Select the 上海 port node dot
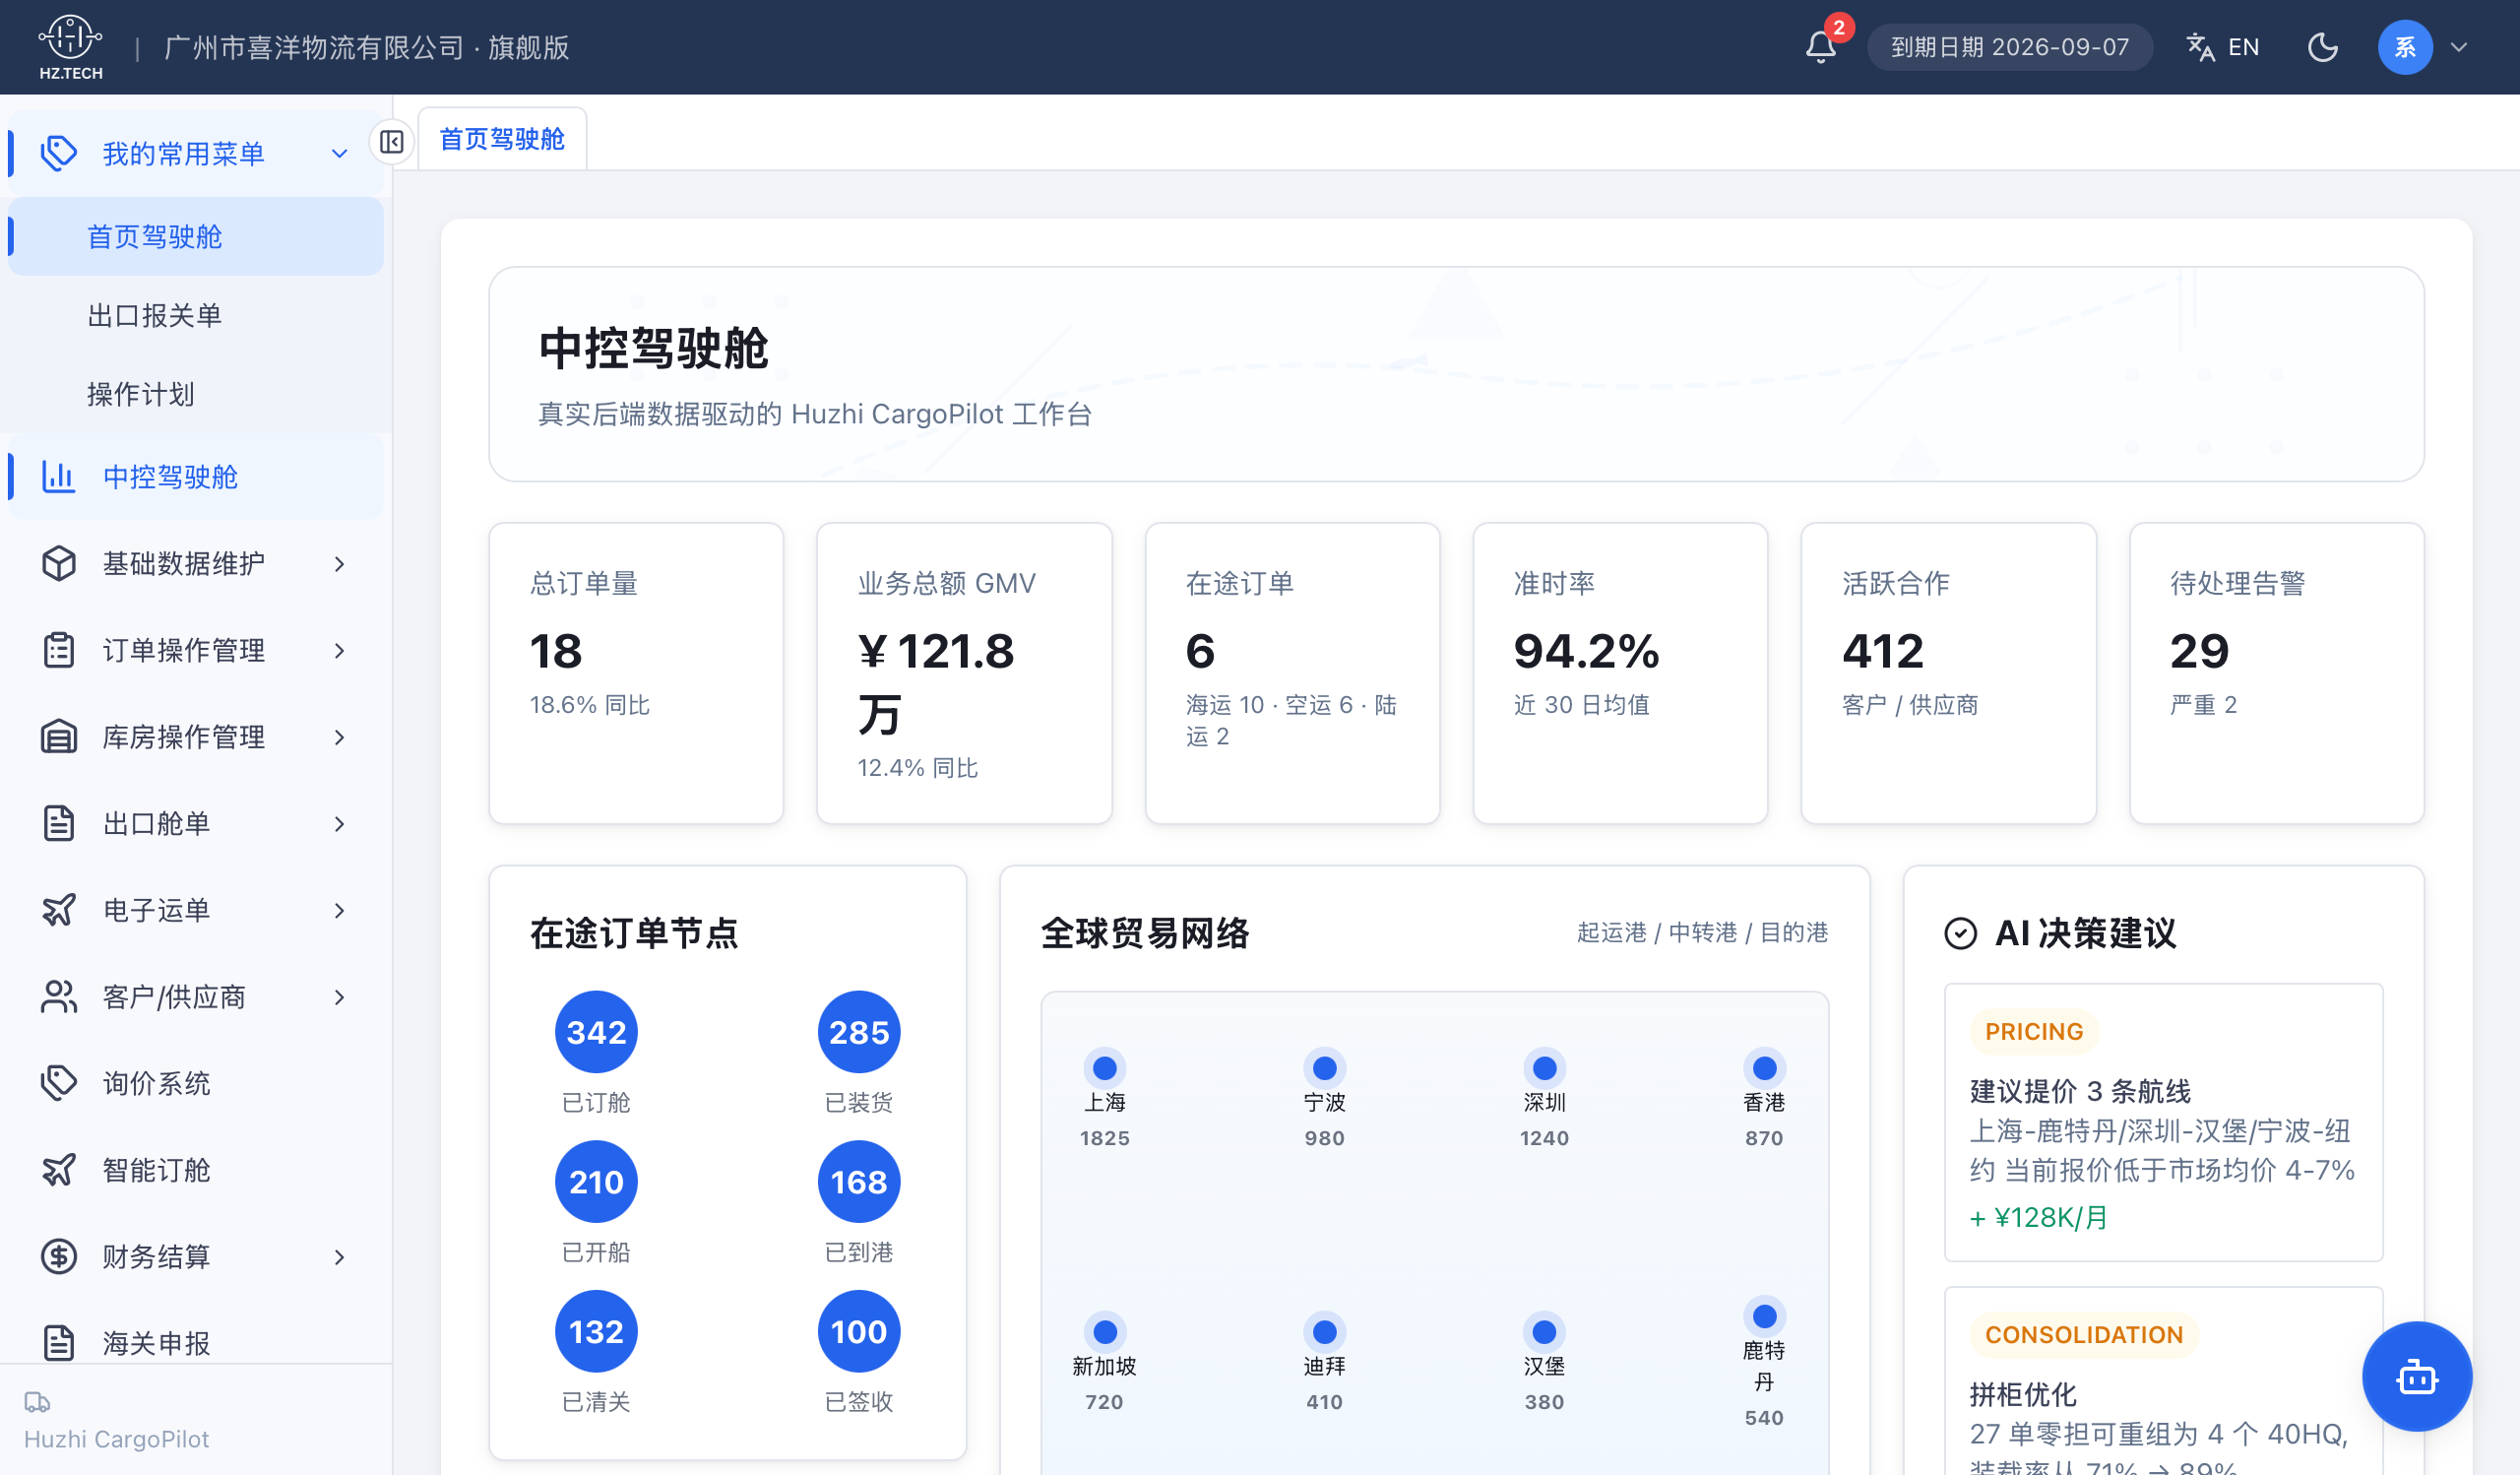This screenshot has width=2520, height=1475. [1104, 1068]
